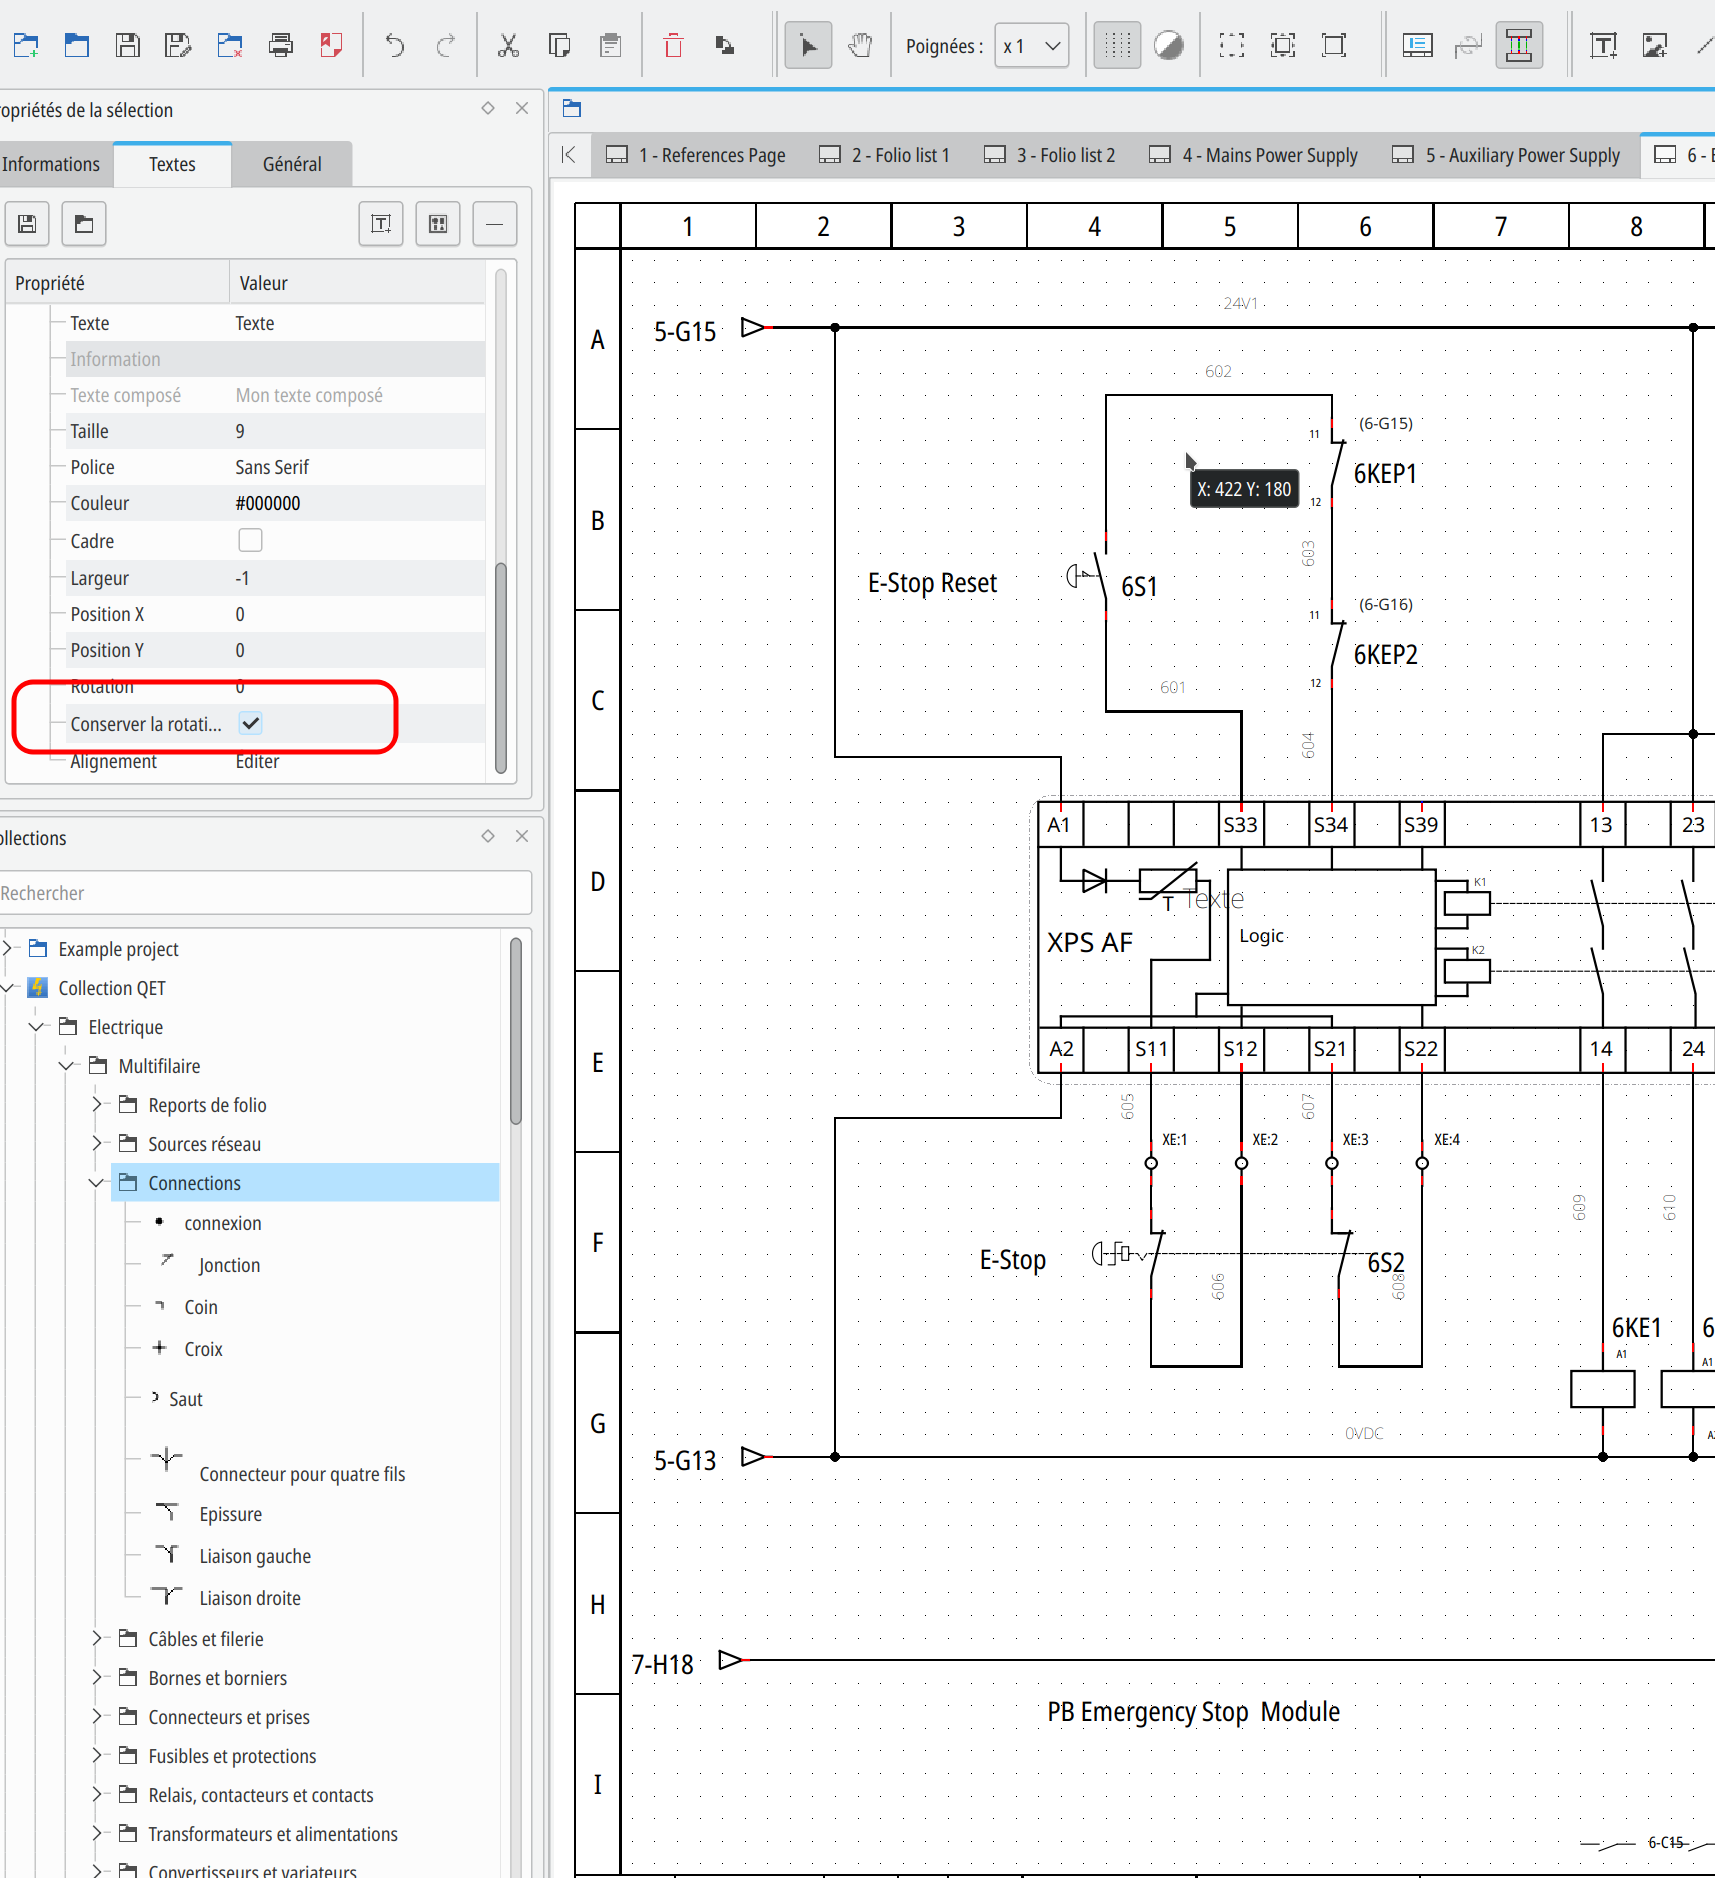Viewport: 1715px width, 1878px height.
Task: Collapse the Collection QET node
Action: pos(8,987)
